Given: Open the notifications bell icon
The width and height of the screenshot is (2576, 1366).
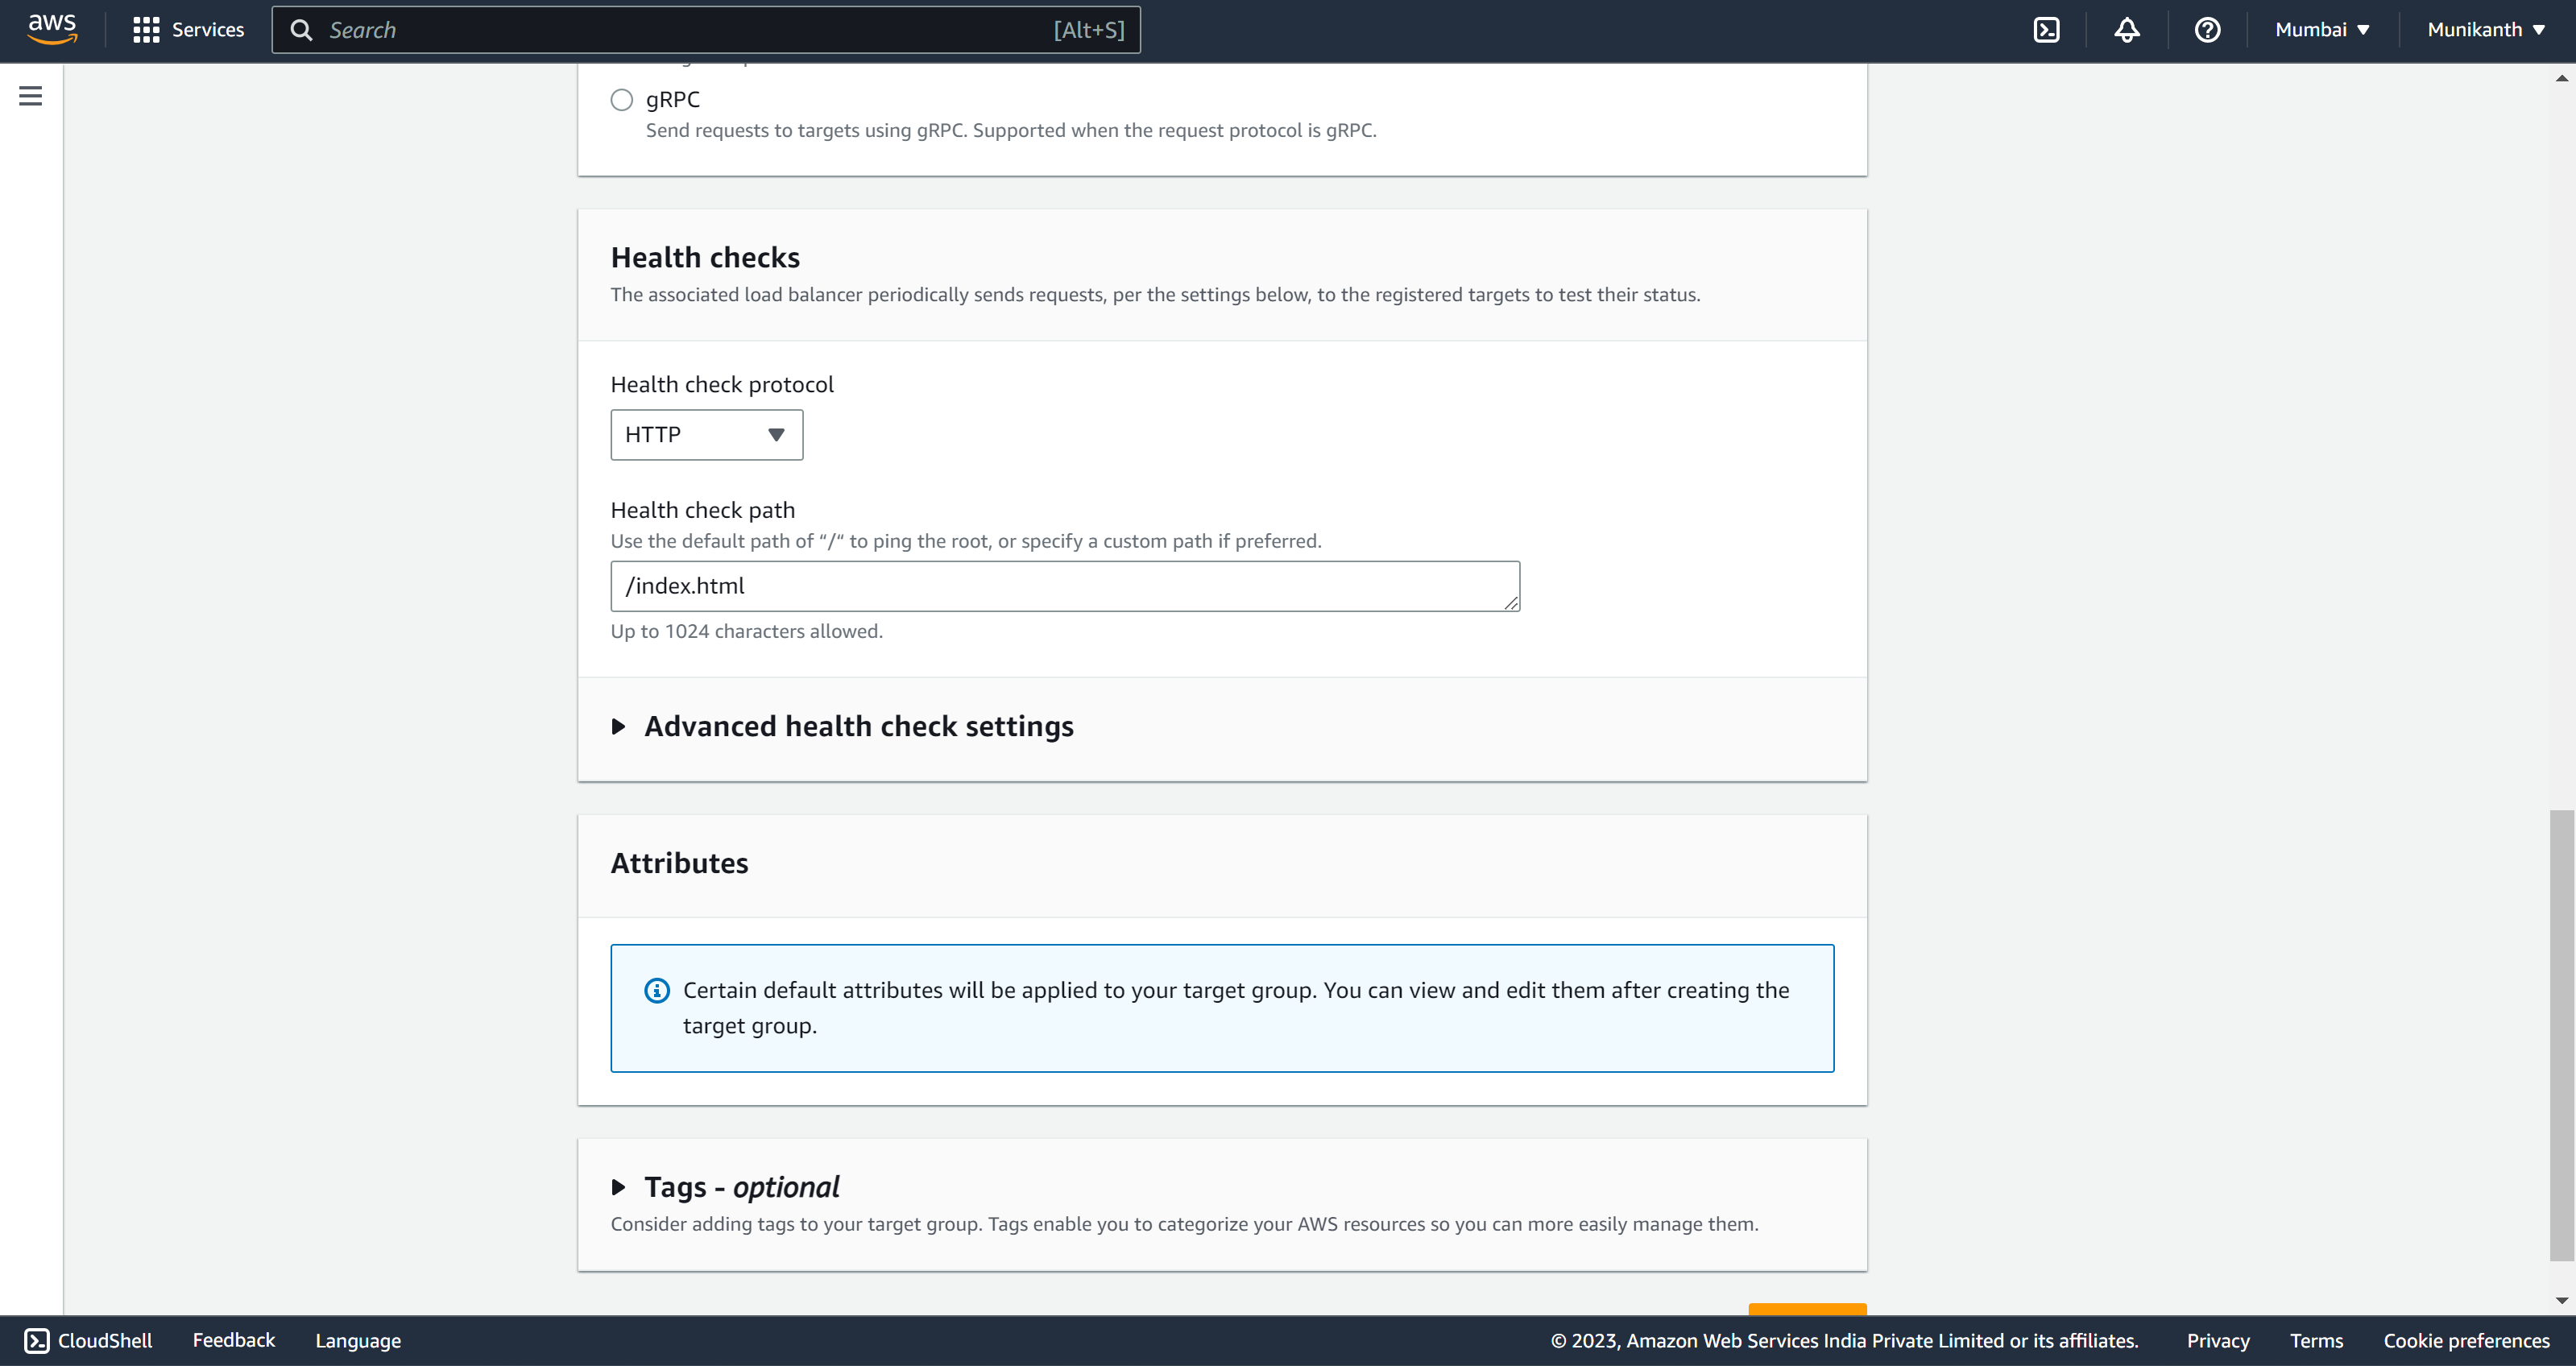Looking at the screenshot, I should [2127, 30].
